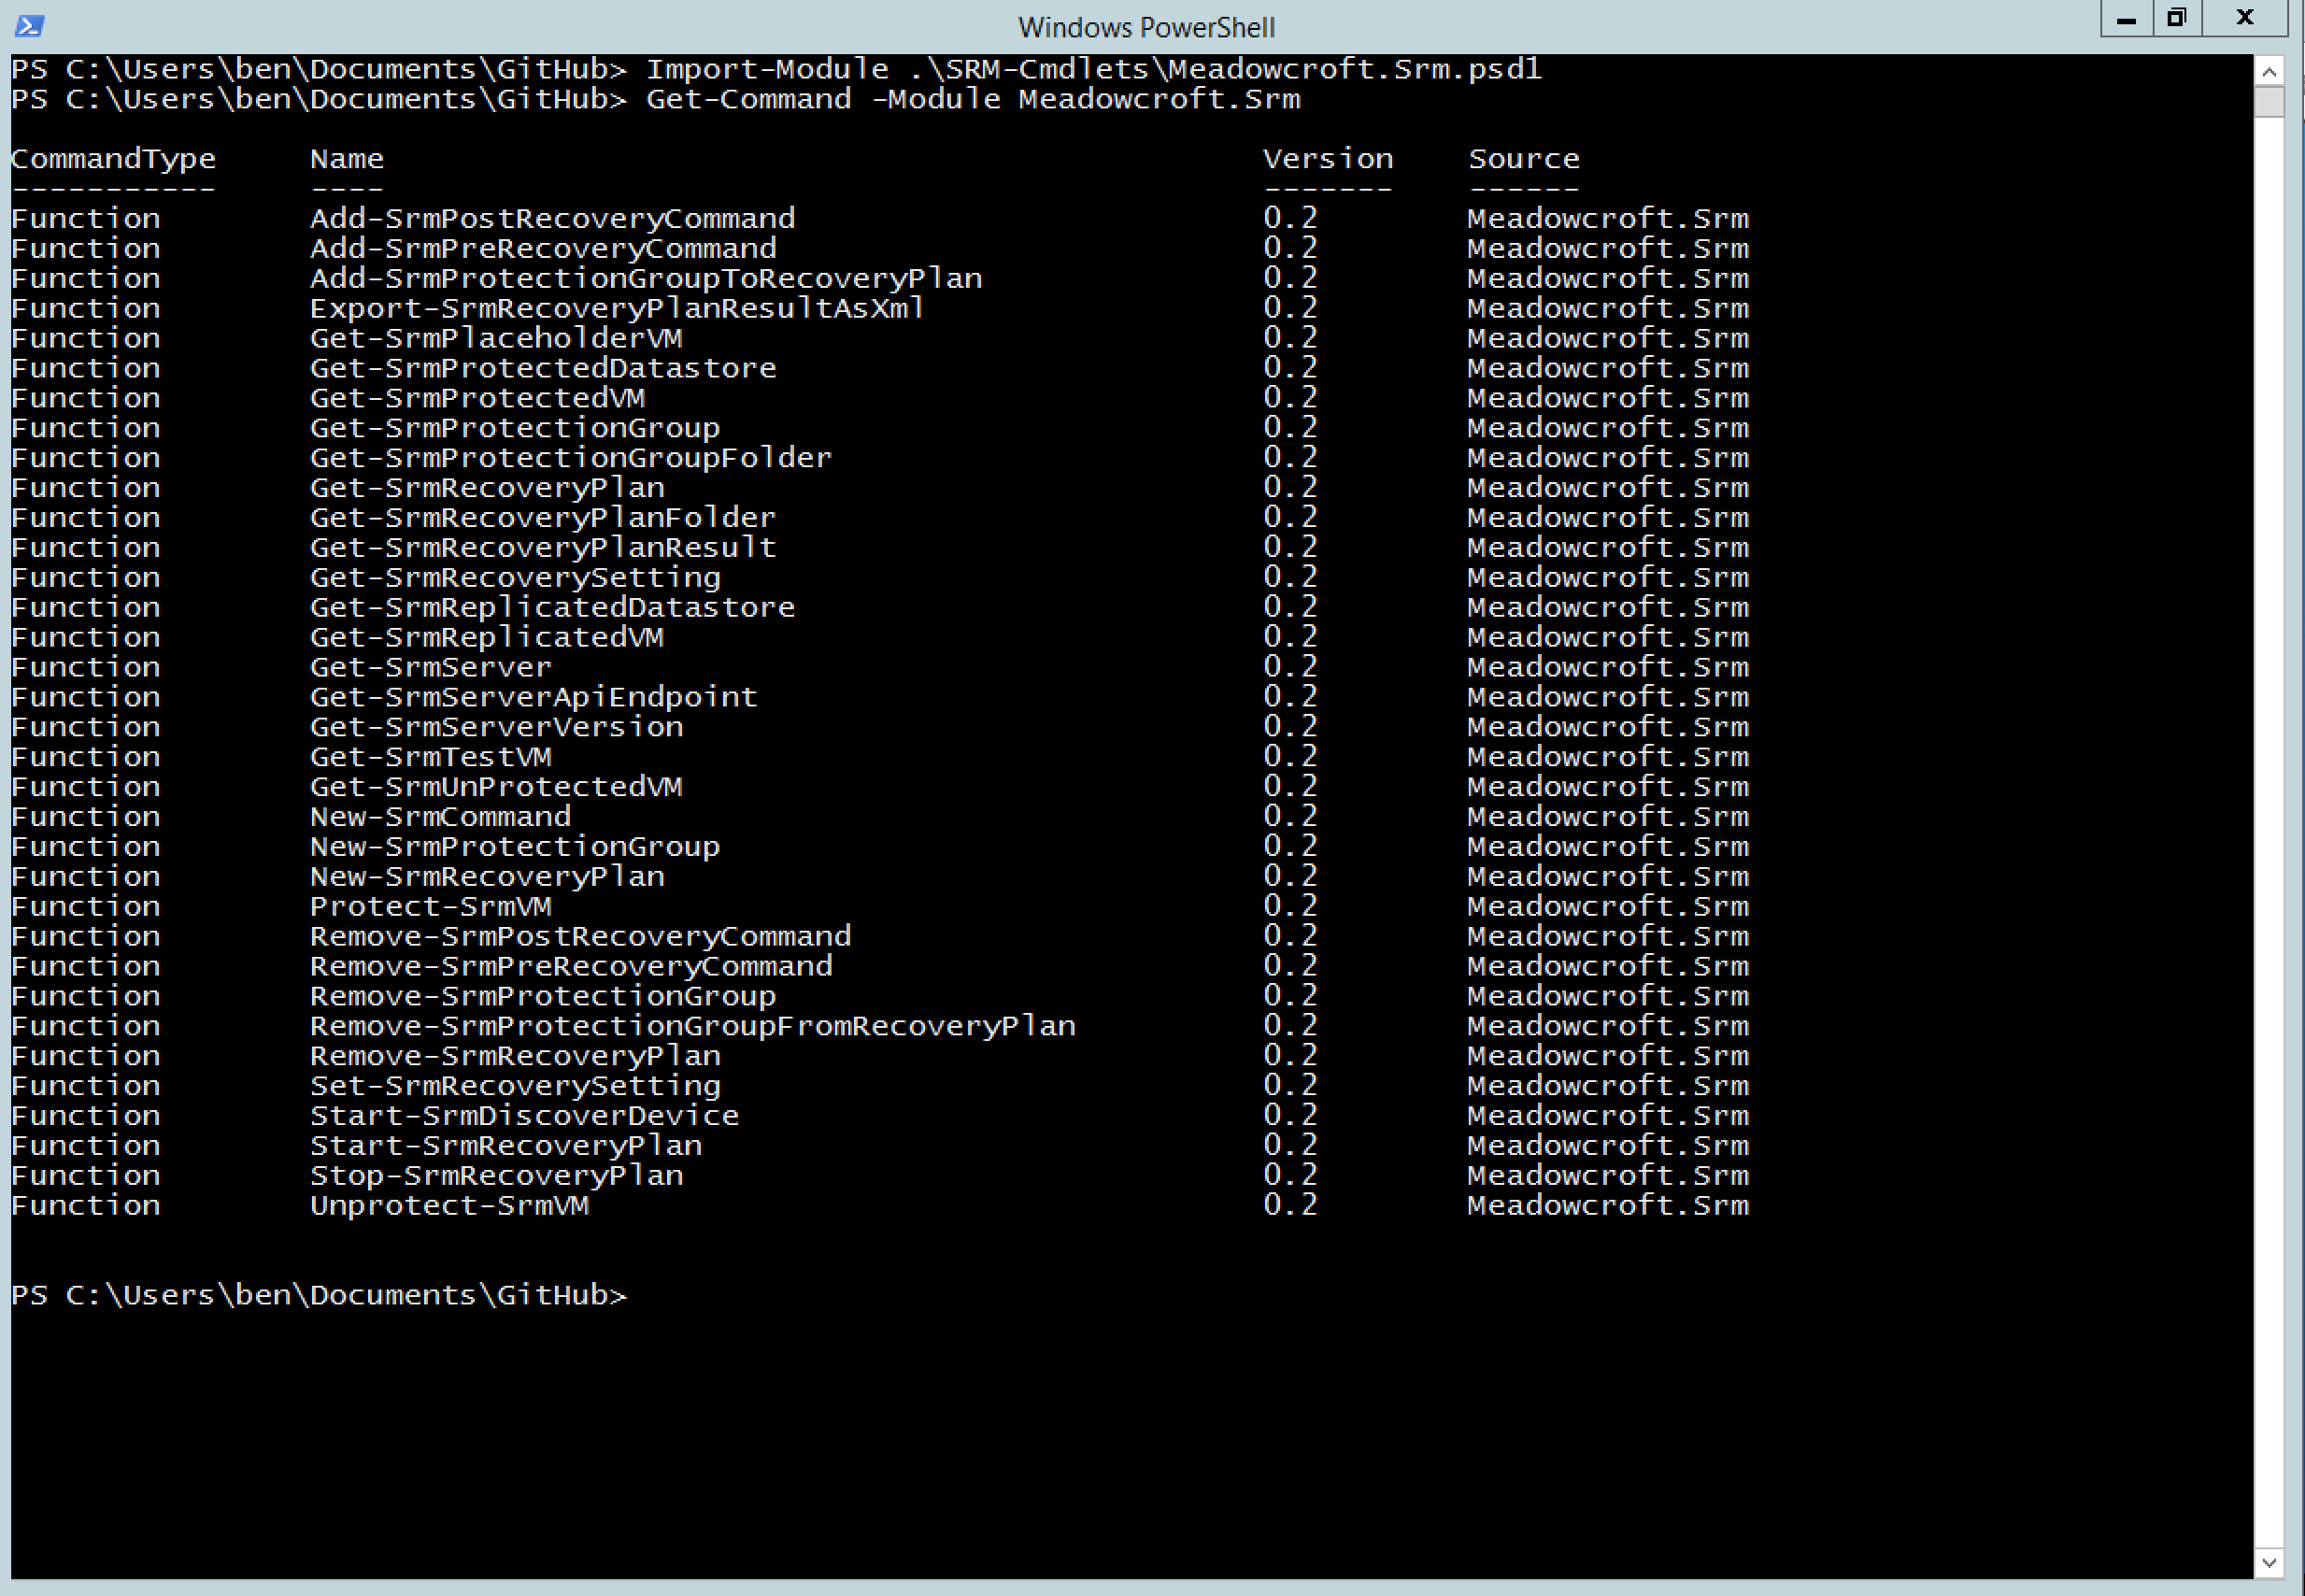Click Remove-SrmRecoveryPlan entry

(515, 1057)
